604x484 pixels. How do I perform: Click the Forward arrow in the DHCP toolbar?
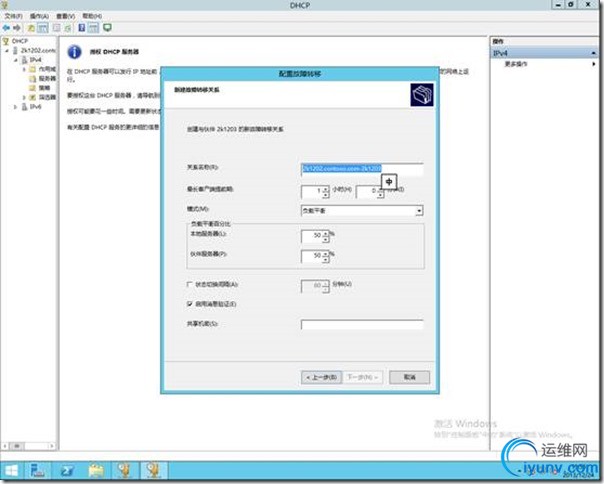pyautogui.click(x=17, y=28)
